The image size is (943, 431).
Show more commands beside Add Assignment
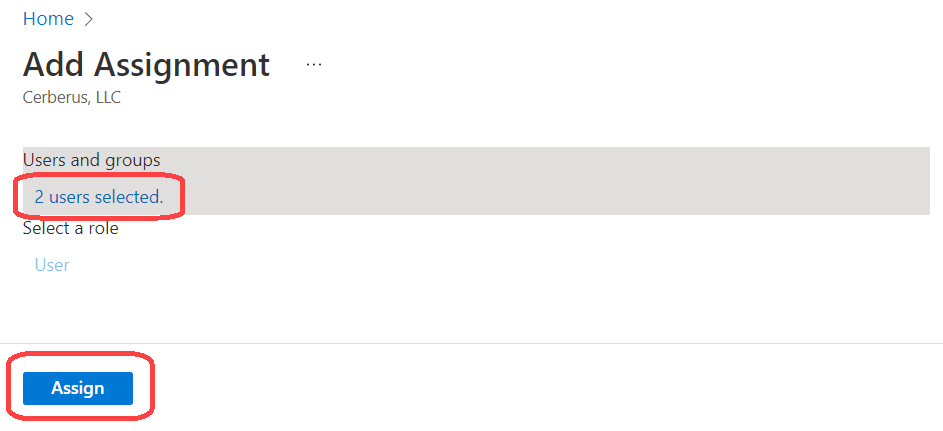[x=314, y=64]
